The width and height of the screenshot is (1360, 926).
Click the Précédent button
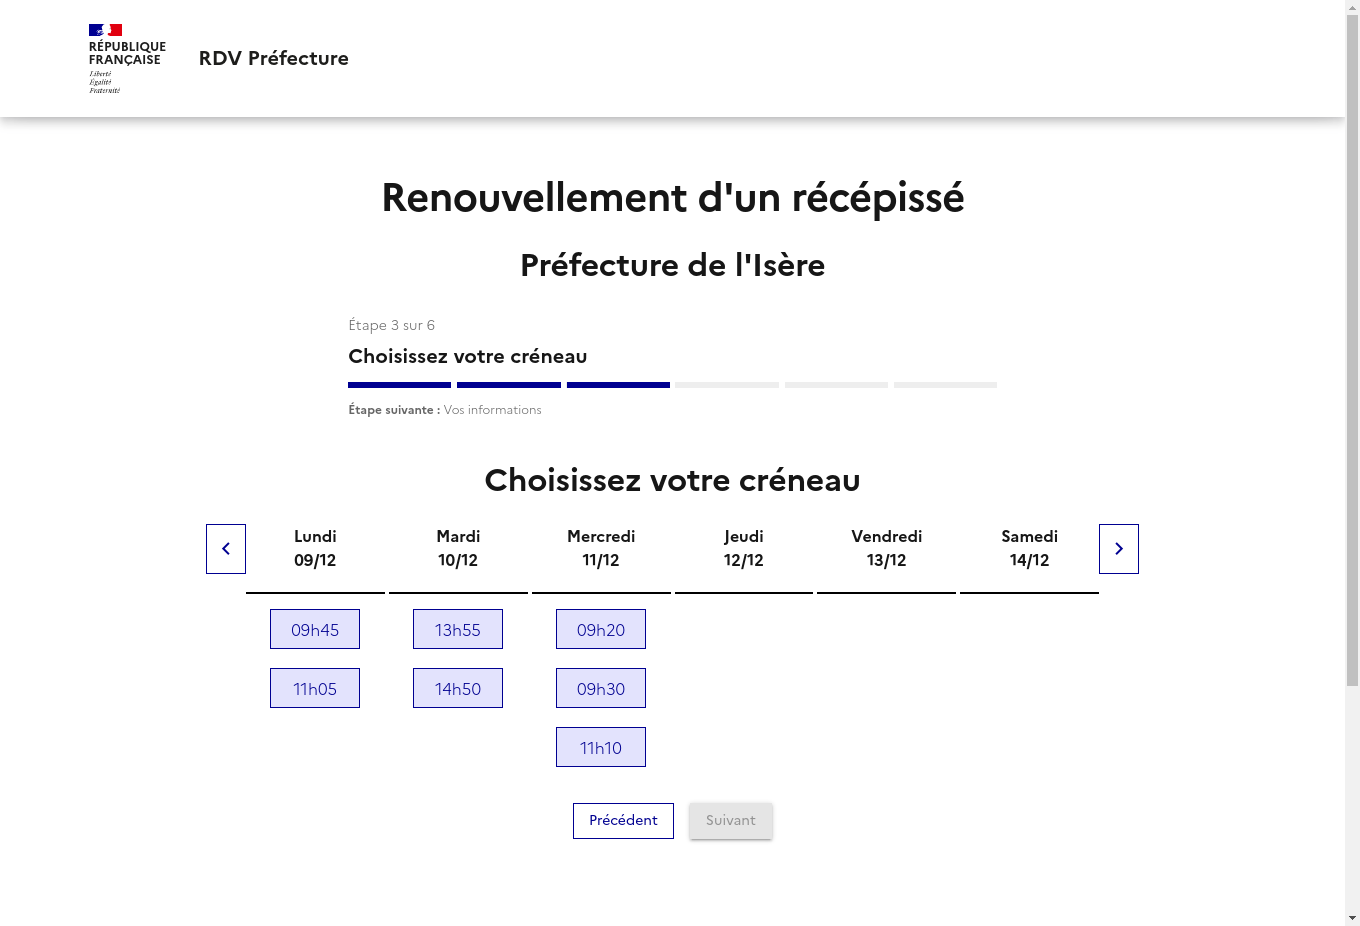click(x=623, y=821)
